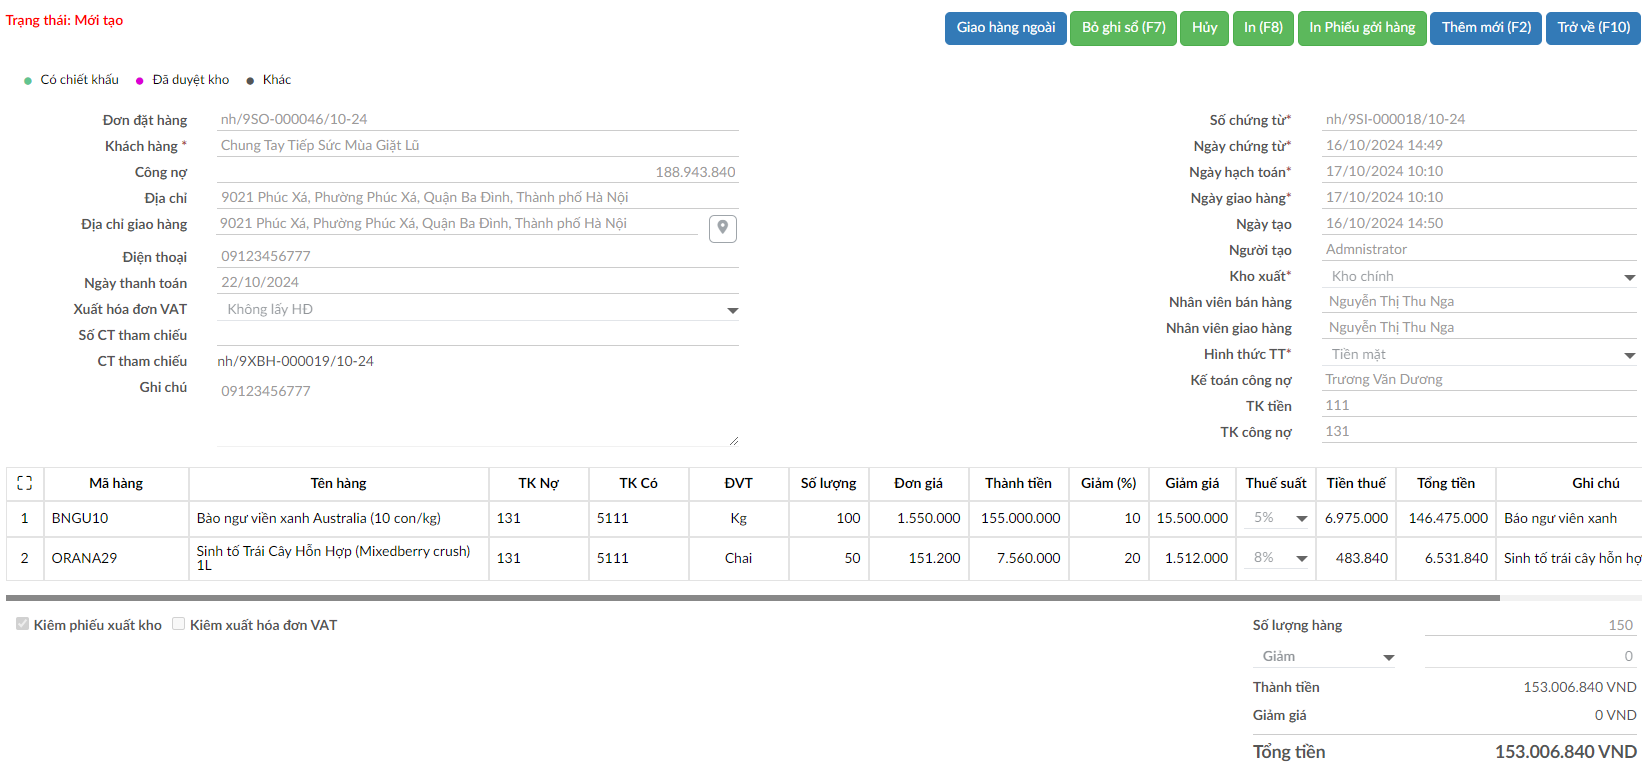The image size is (1649, 775).
Task: Click the Ngày thanh toán field
Action: (x=478, y=282)
